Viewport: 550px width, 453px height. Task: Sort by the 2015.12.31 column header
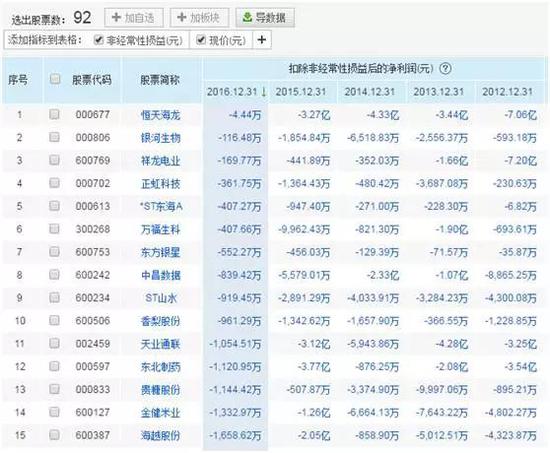[x=301, y=92]
